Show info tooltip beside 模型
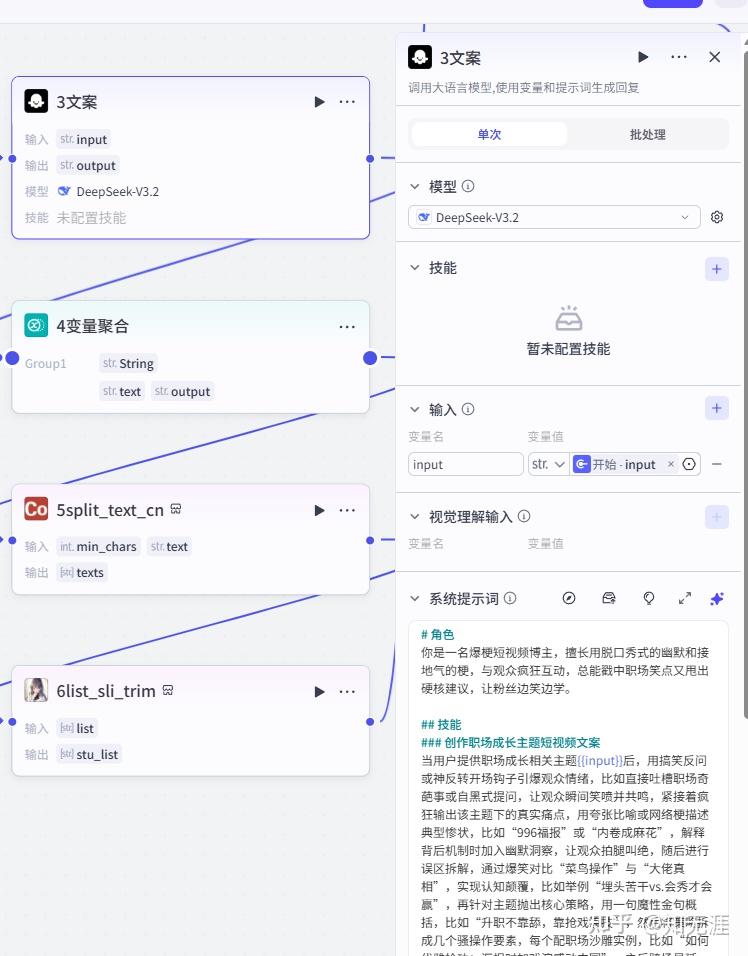748x956 pixels. point(468,187)
